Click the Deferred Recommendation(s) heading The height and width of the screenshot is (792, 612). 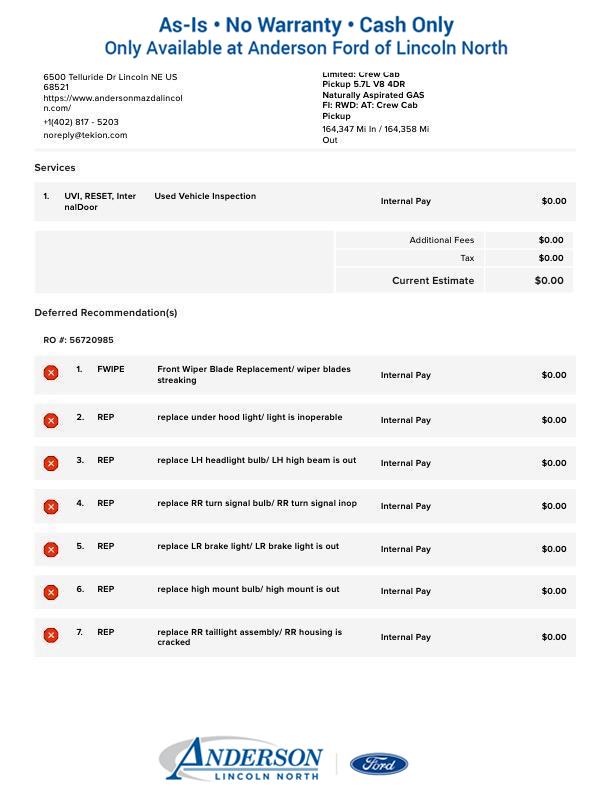[106, 313]
